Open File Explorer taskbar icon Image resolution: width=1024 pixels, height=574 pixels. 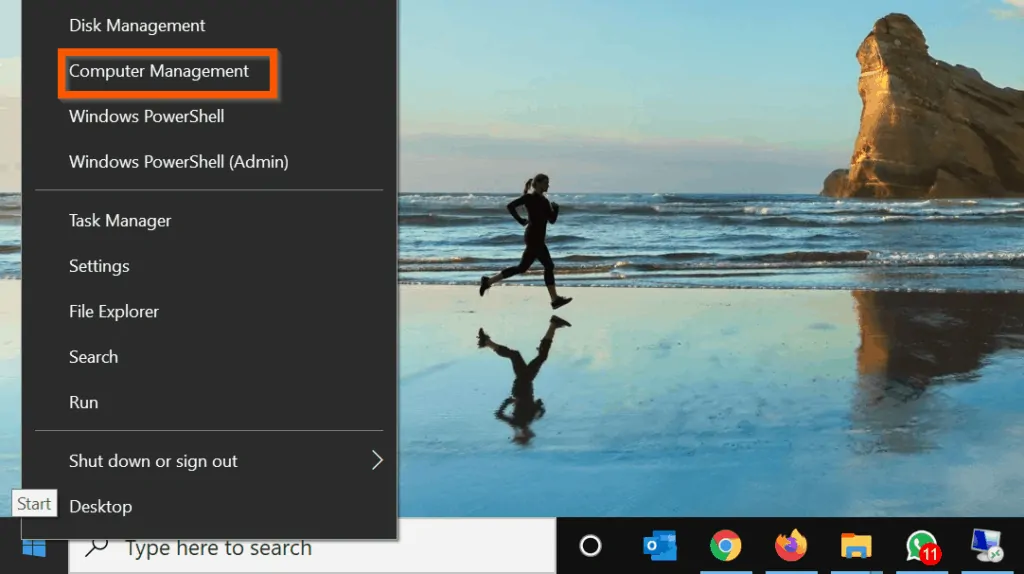(x=856, y=546)
